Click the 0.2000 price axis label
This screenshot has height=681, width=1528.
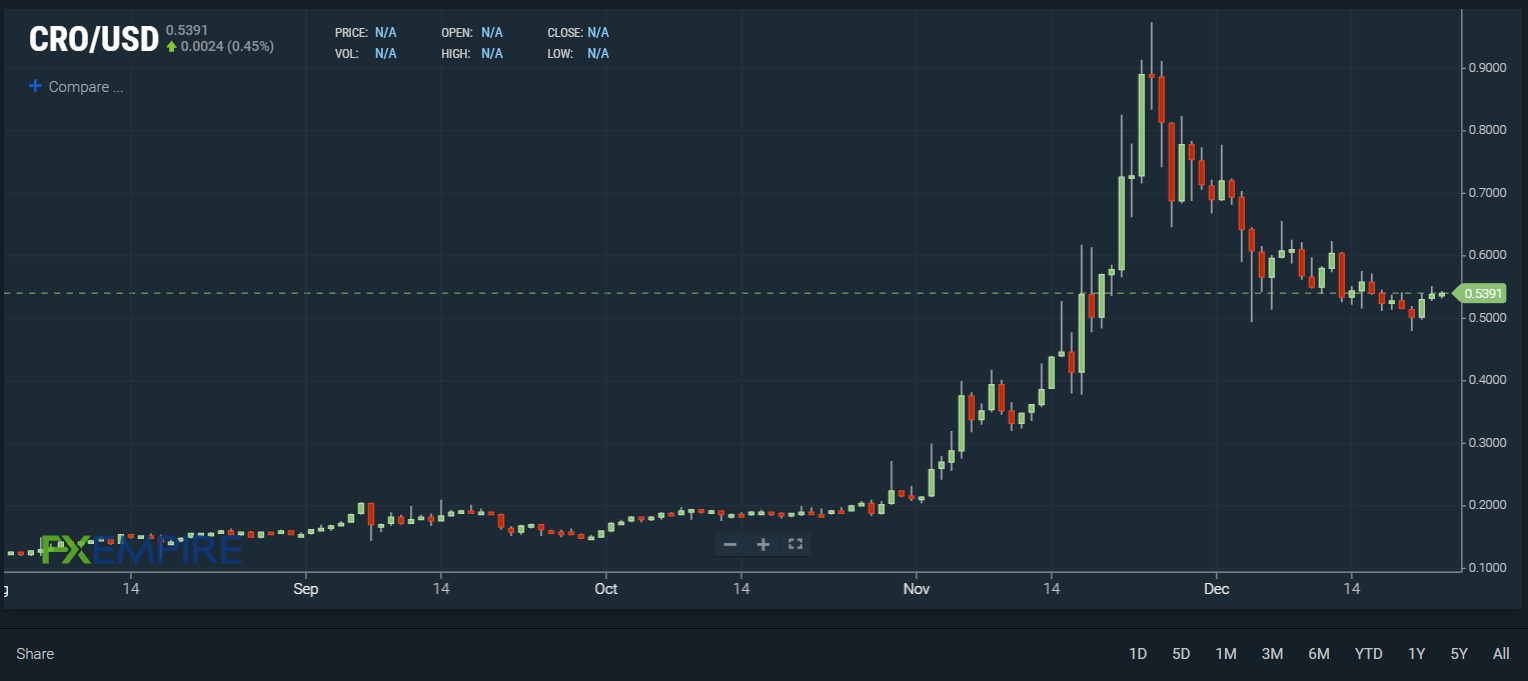1486,505
